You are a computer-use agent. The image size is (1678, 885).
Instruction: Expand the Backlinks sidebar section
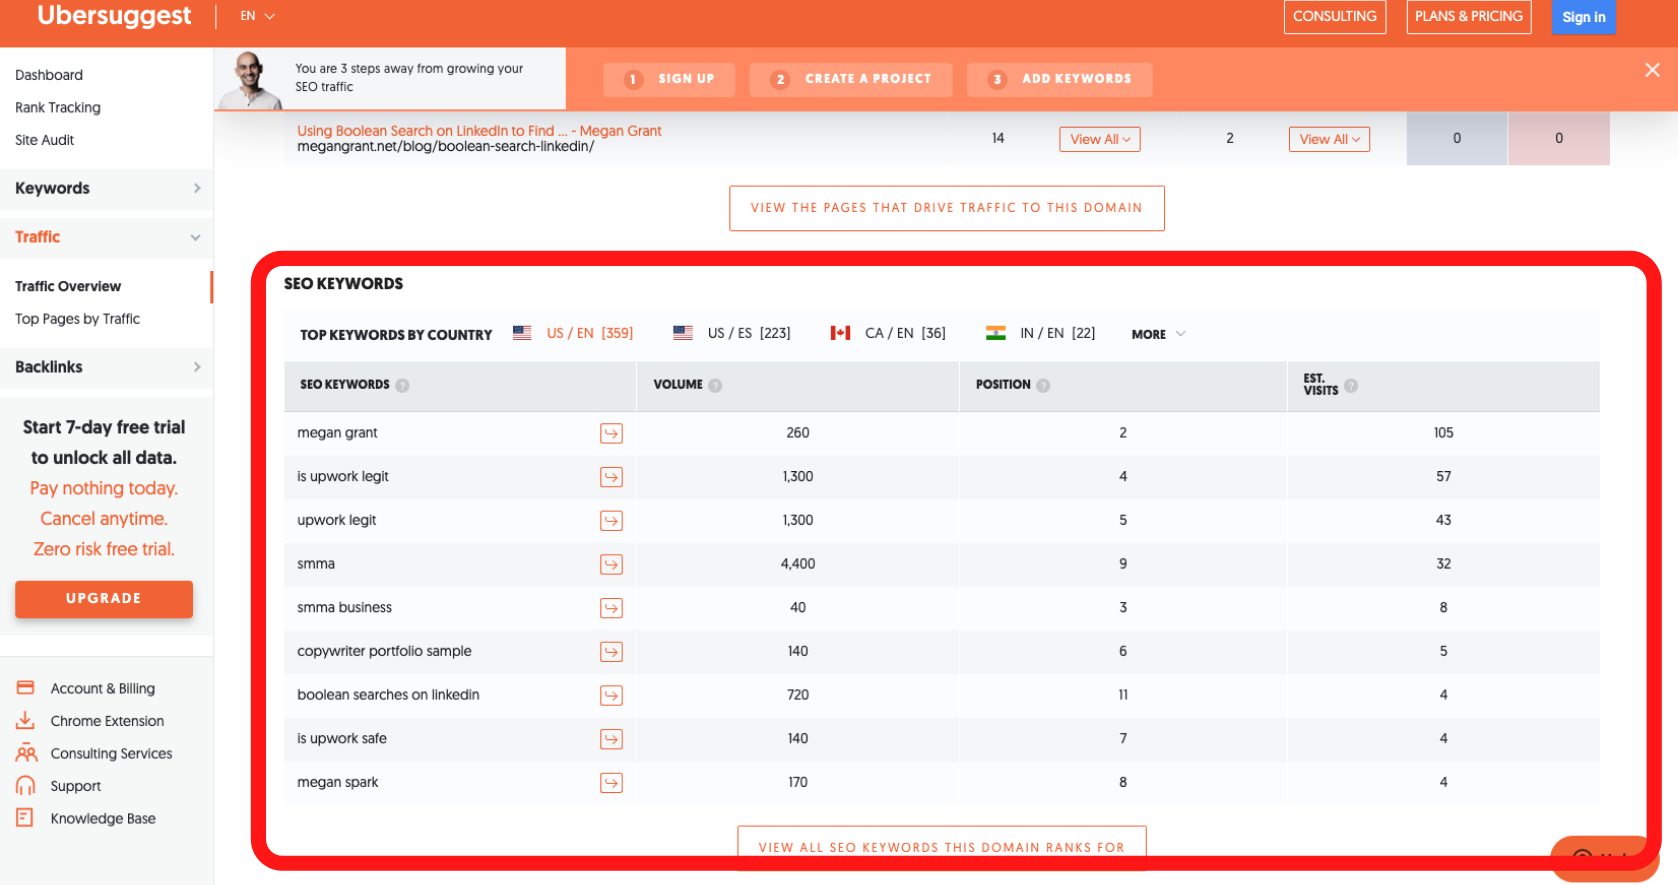106,367
